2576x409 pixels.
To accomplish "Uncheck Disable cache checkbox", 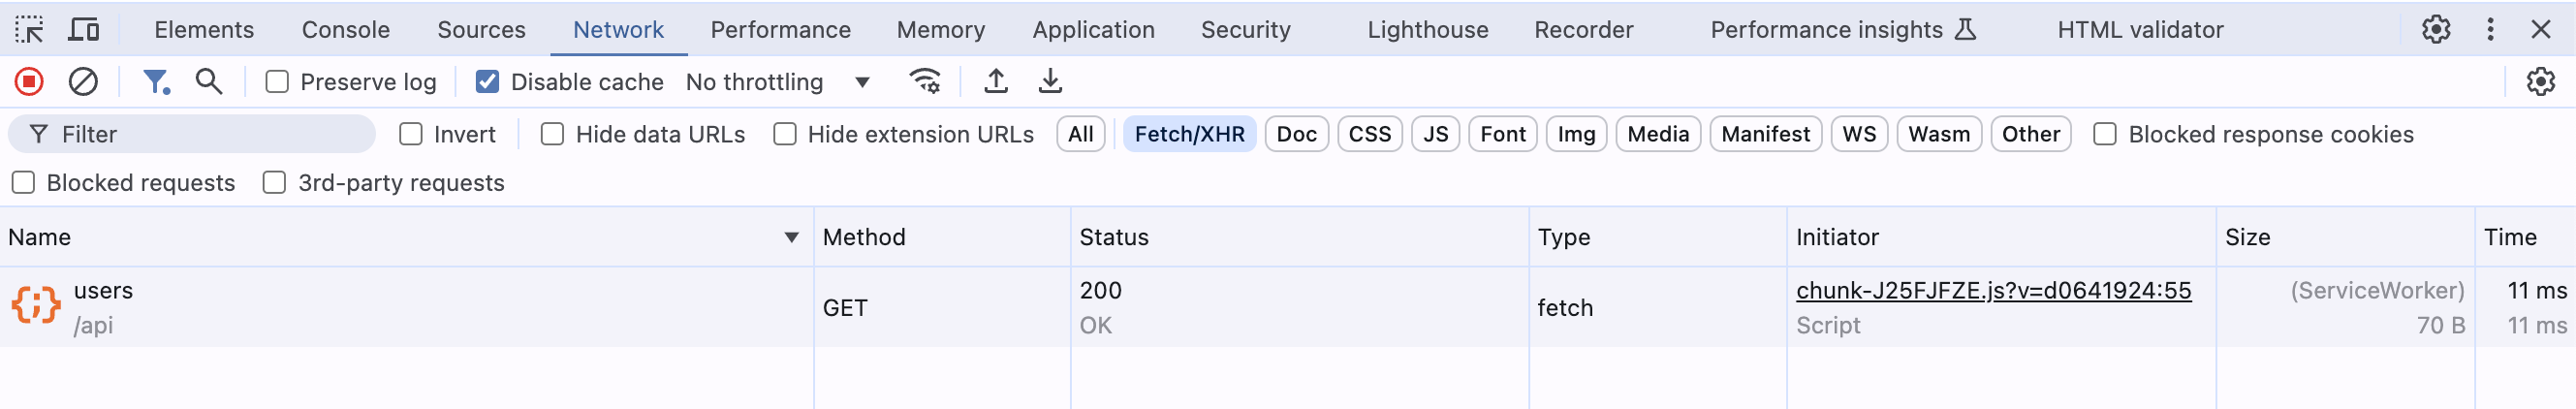I will [x=487, y=82].
